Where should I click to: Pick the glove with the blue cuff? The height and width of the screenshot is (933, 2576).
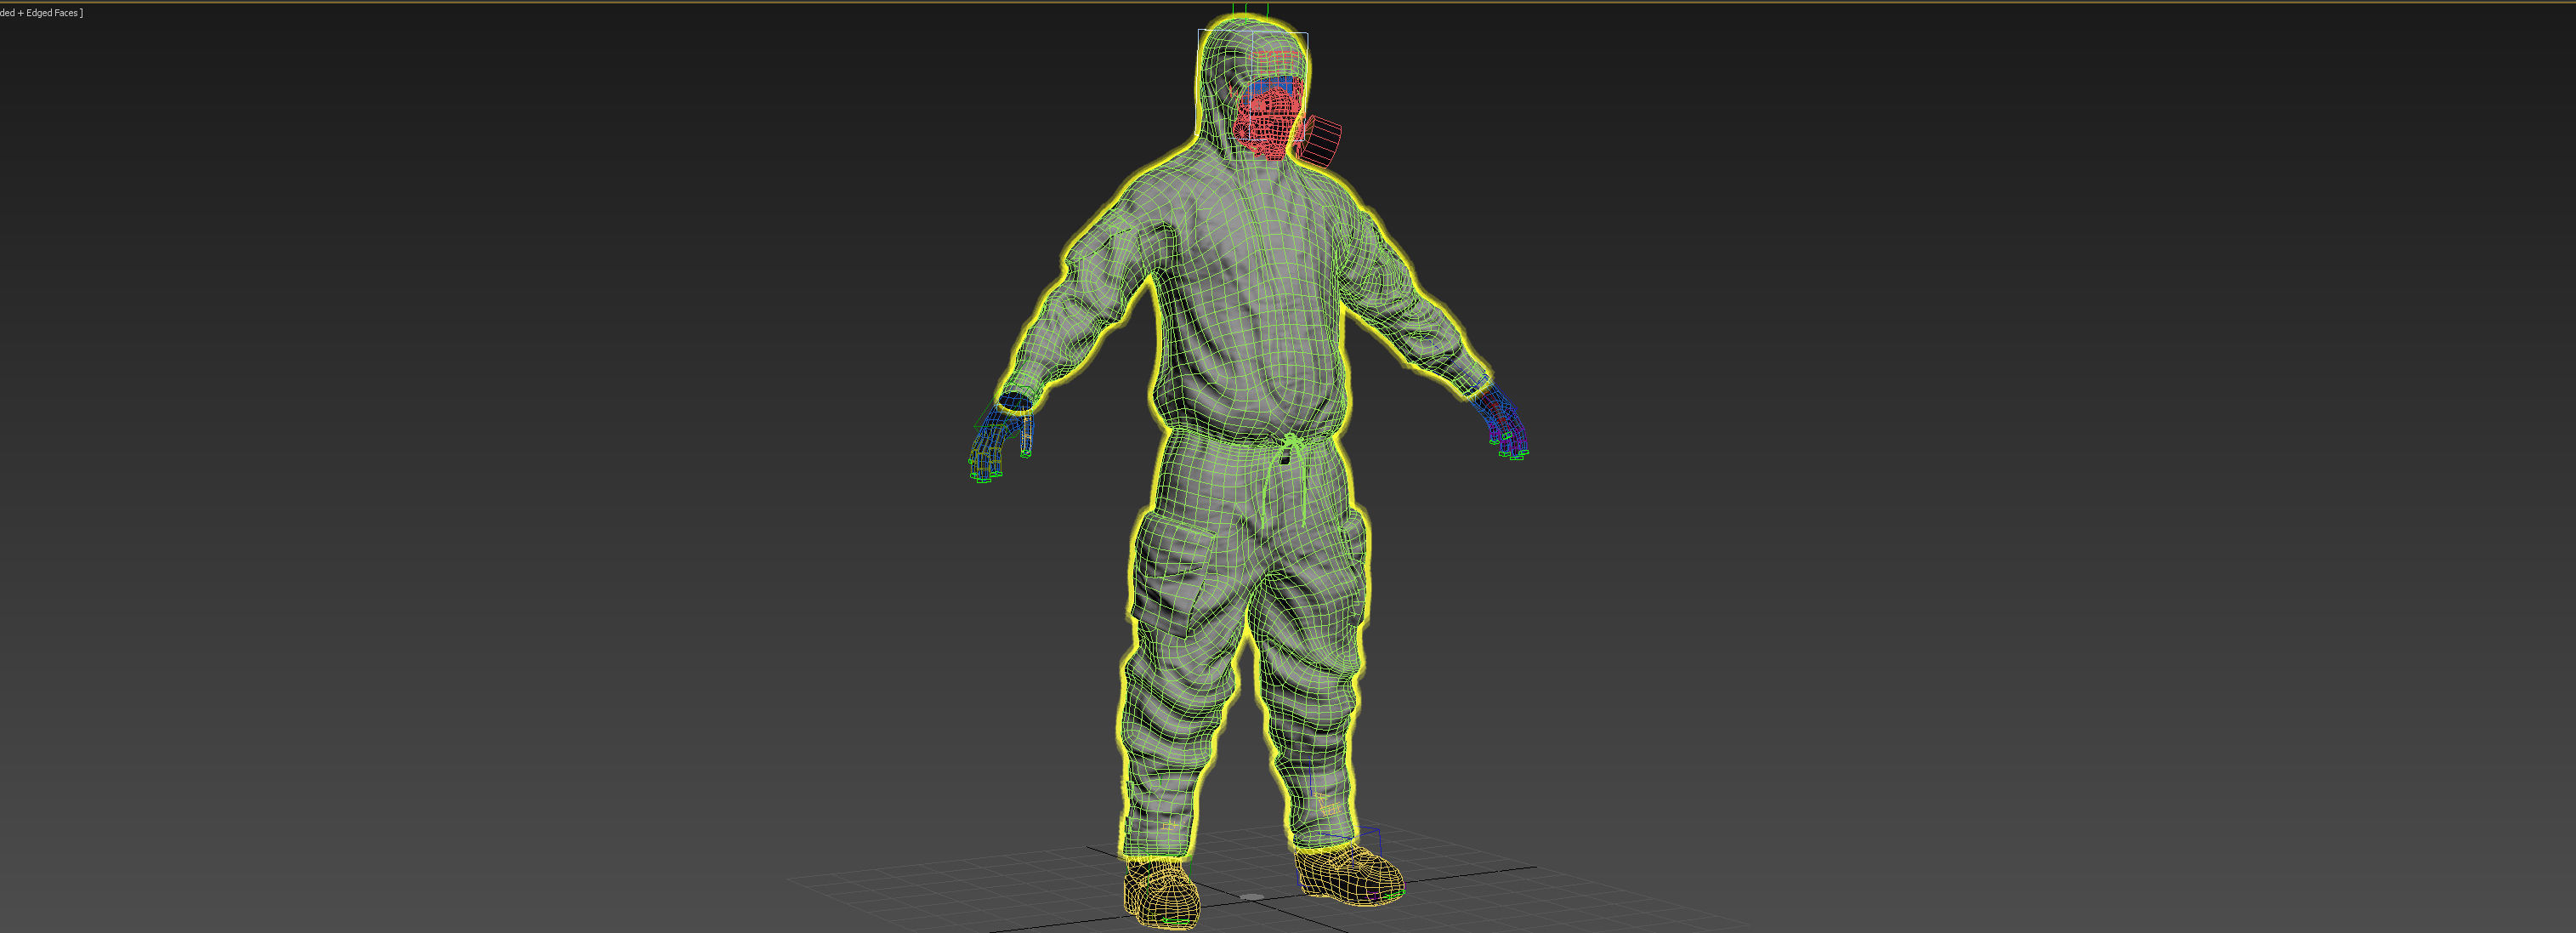point(1000,438)
